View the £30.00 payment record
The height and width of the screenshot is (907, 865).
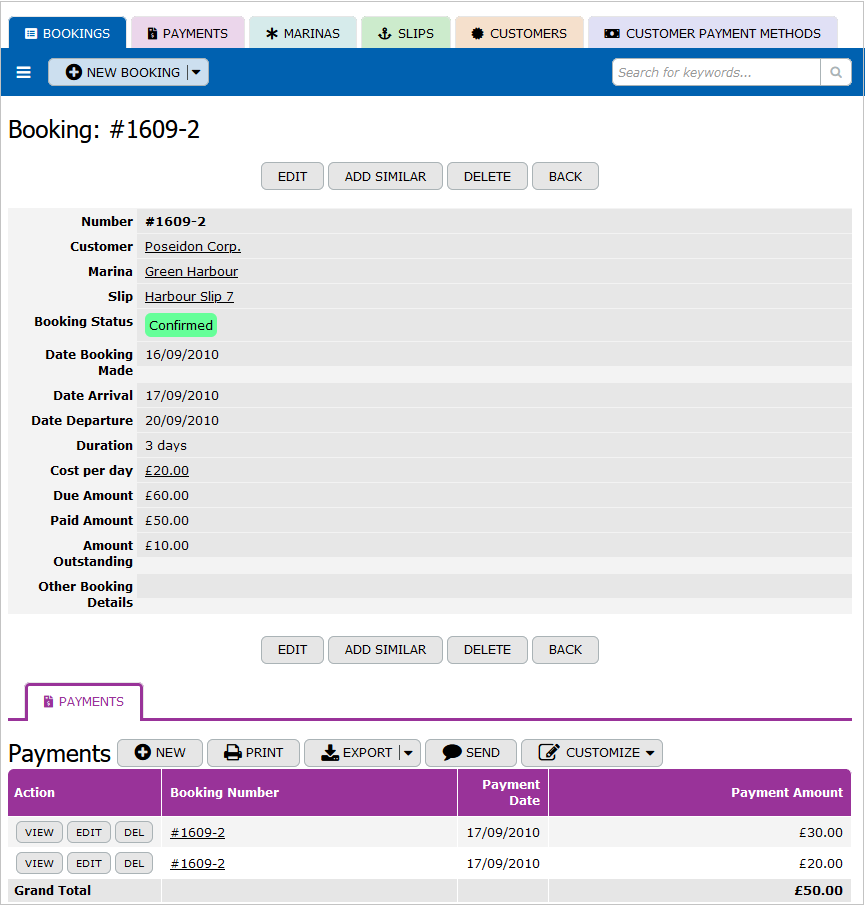coord(39,833)
